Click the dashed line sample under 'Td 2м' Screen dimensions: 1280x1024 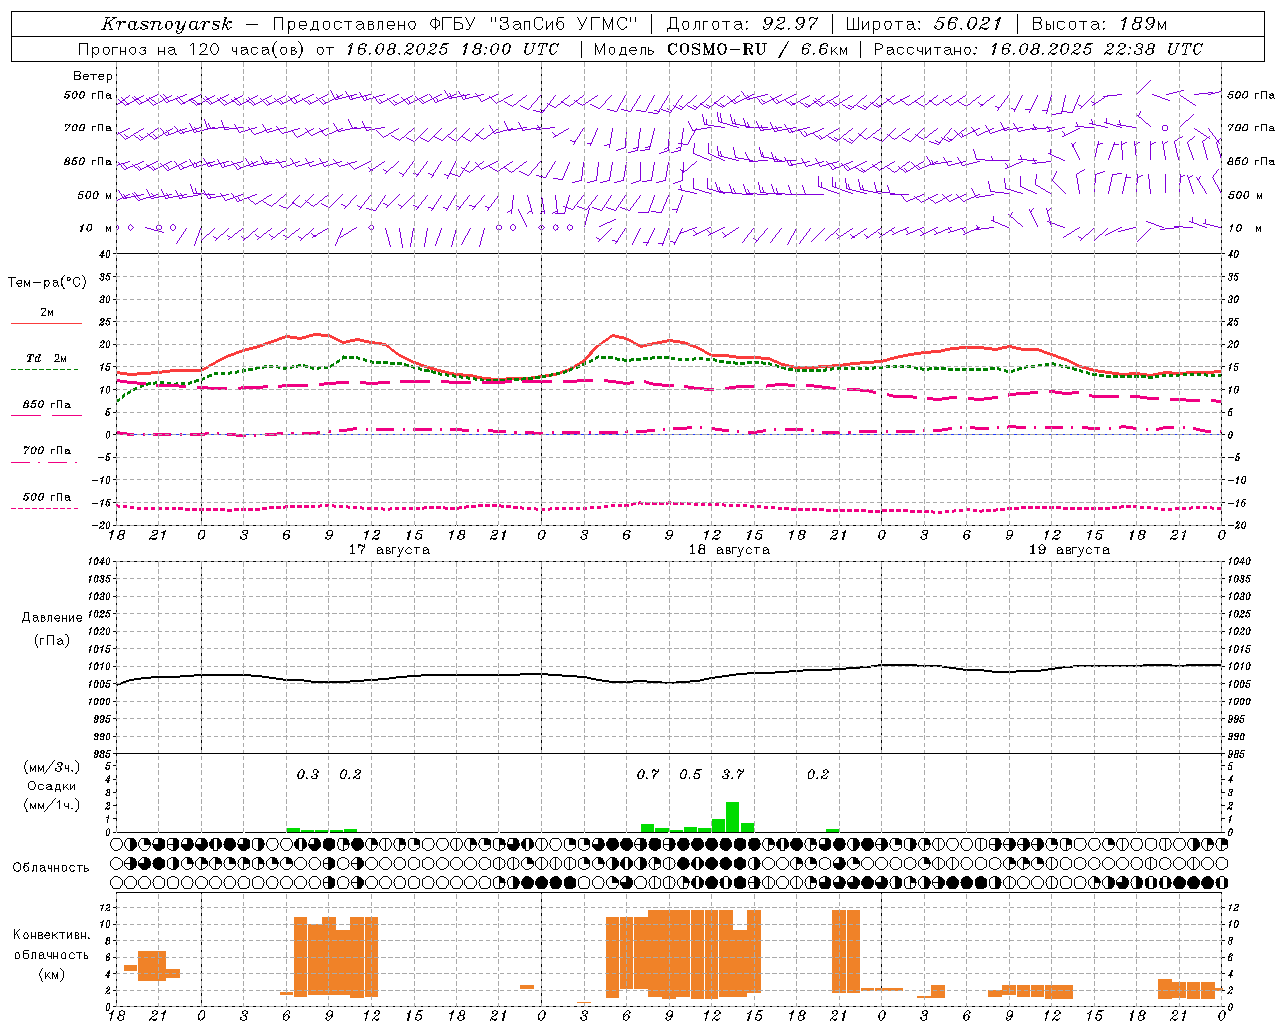click(x=45, y=369)
